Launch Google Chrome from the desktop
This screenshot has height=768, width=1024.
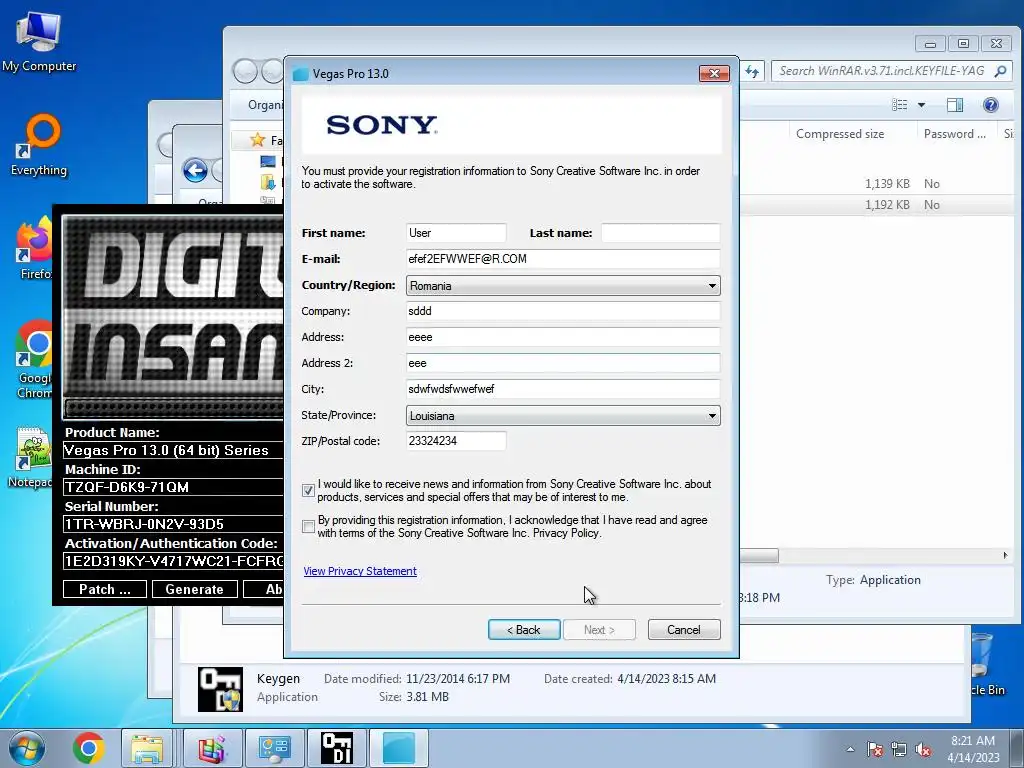pos(34,359)
